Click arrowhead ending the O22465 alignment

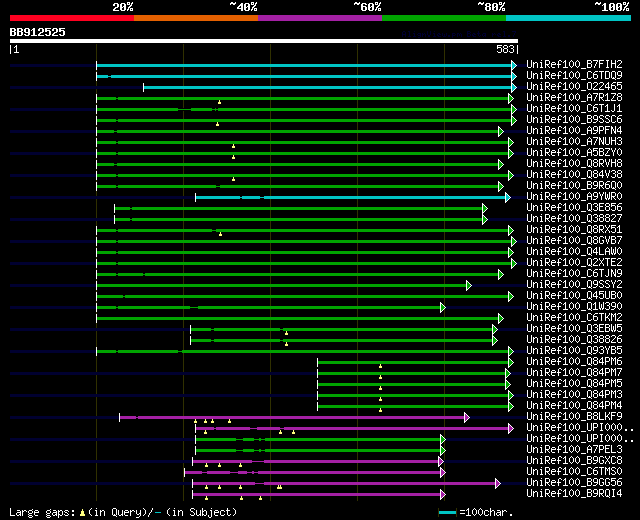[514, 87]
